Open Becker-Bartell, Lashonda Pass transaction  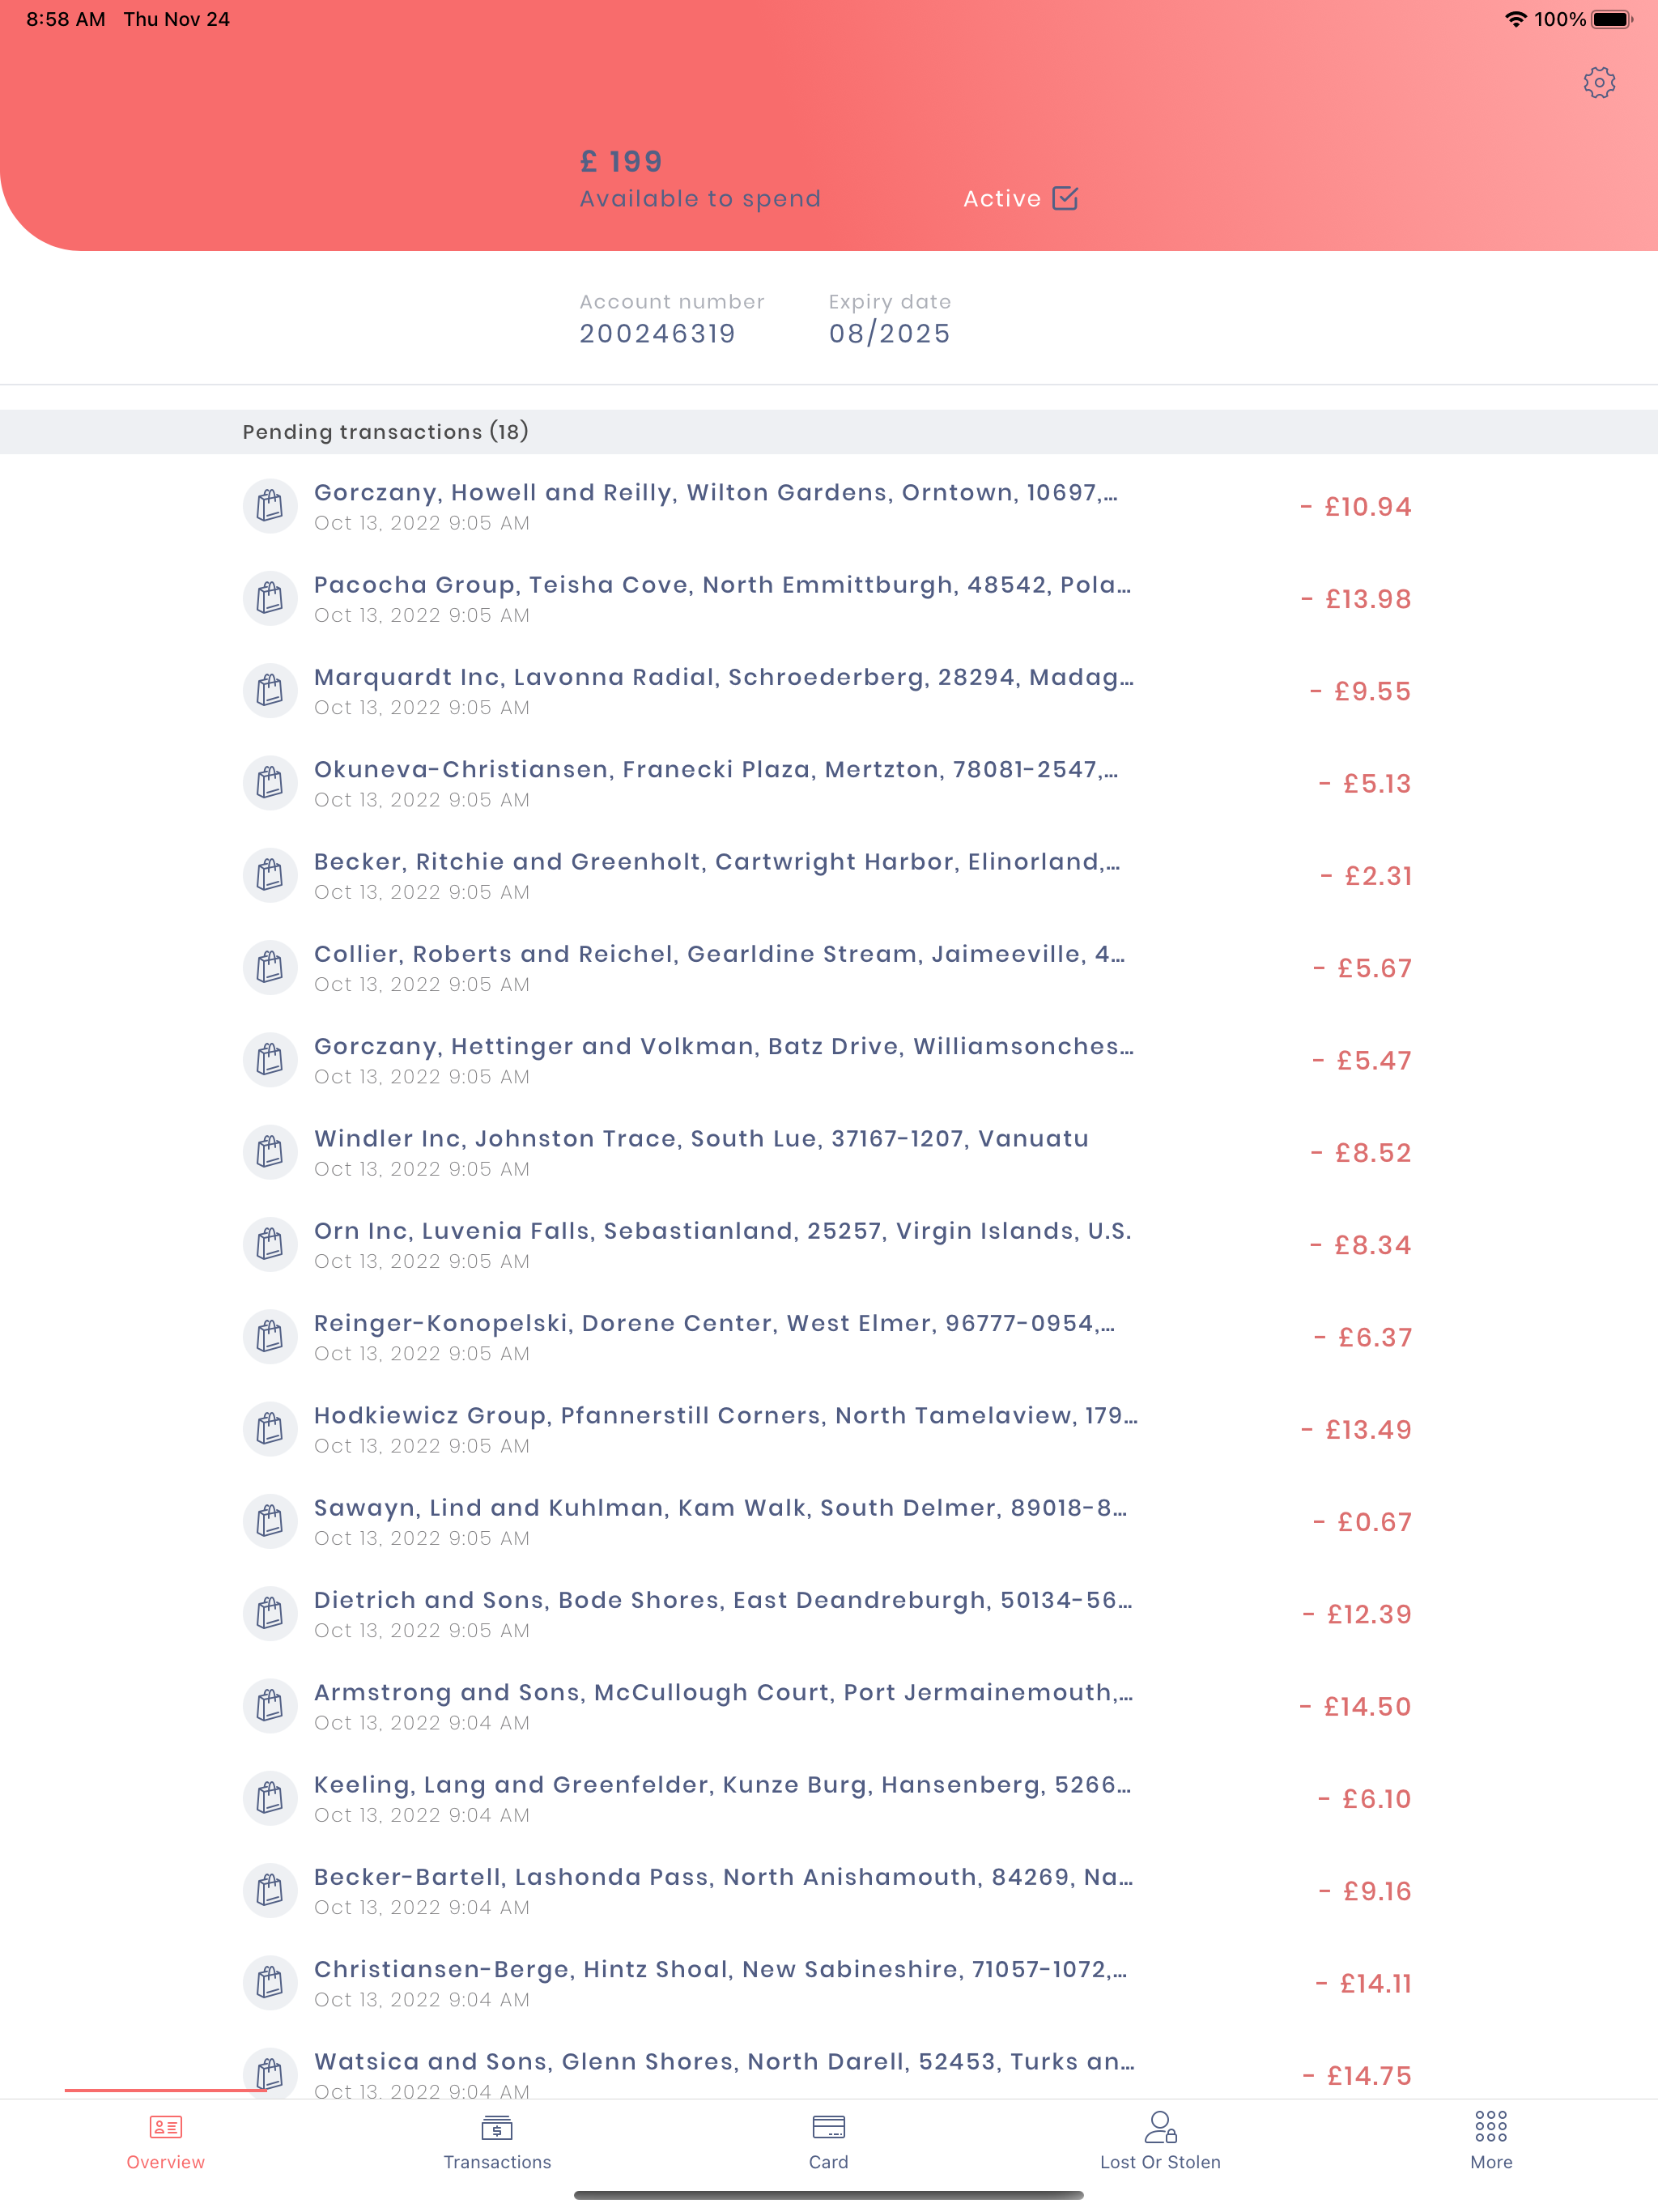[x=829, y=1891]
